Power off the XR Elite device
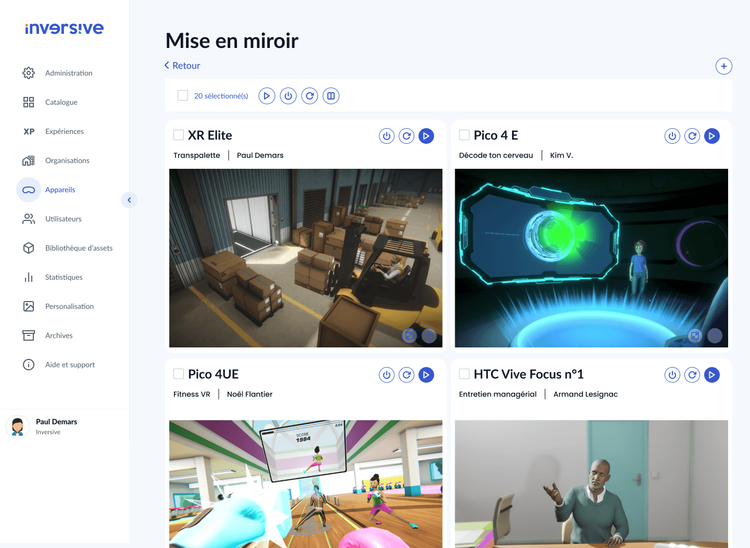The width and height of the screenshot is (750, 548). 386,136
